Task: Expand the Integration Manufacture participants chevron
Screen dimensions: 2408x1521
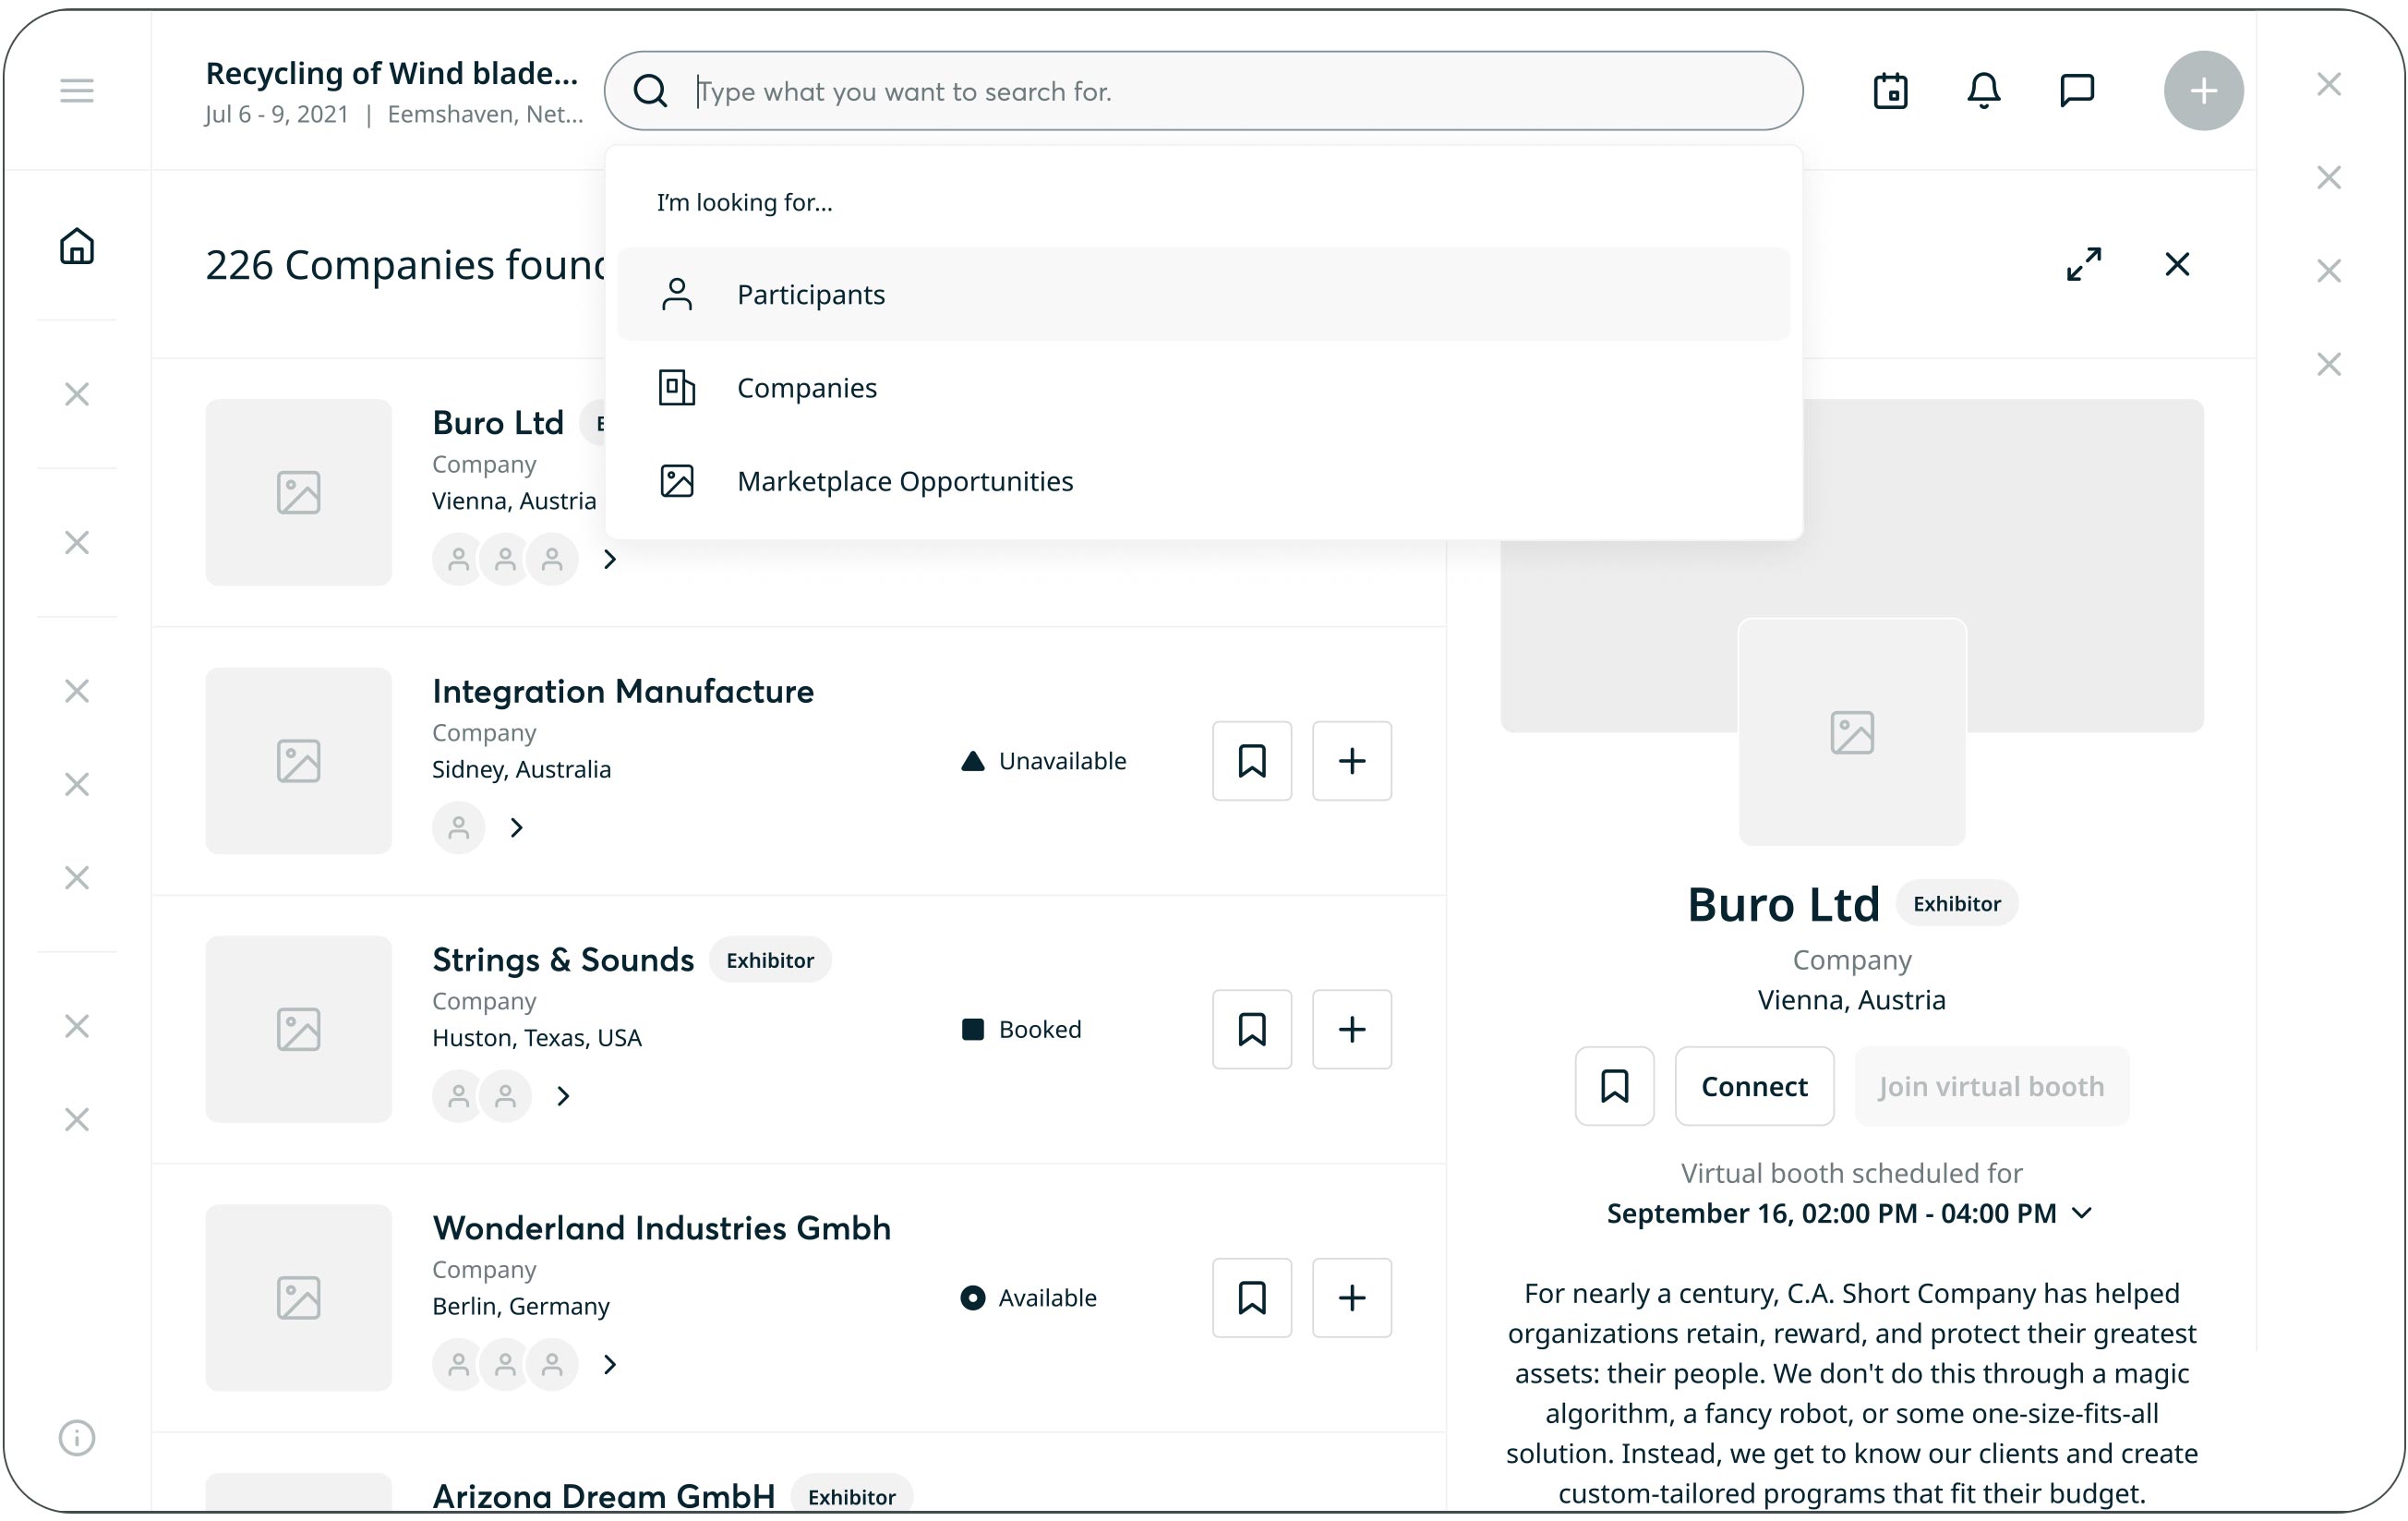Action: [517, 827]
